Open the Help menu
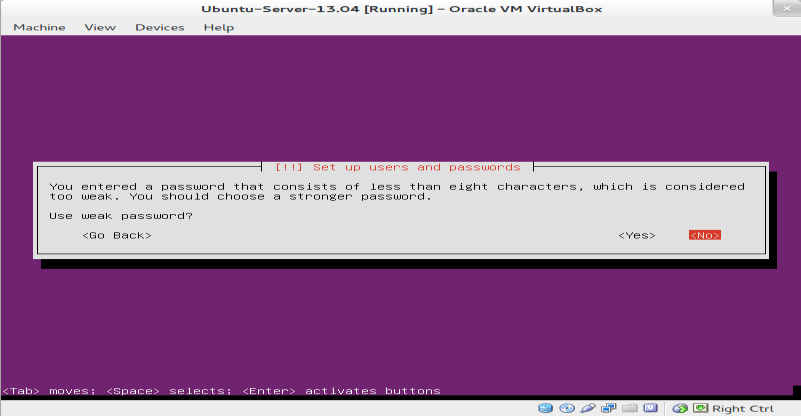 coord(219,27)
